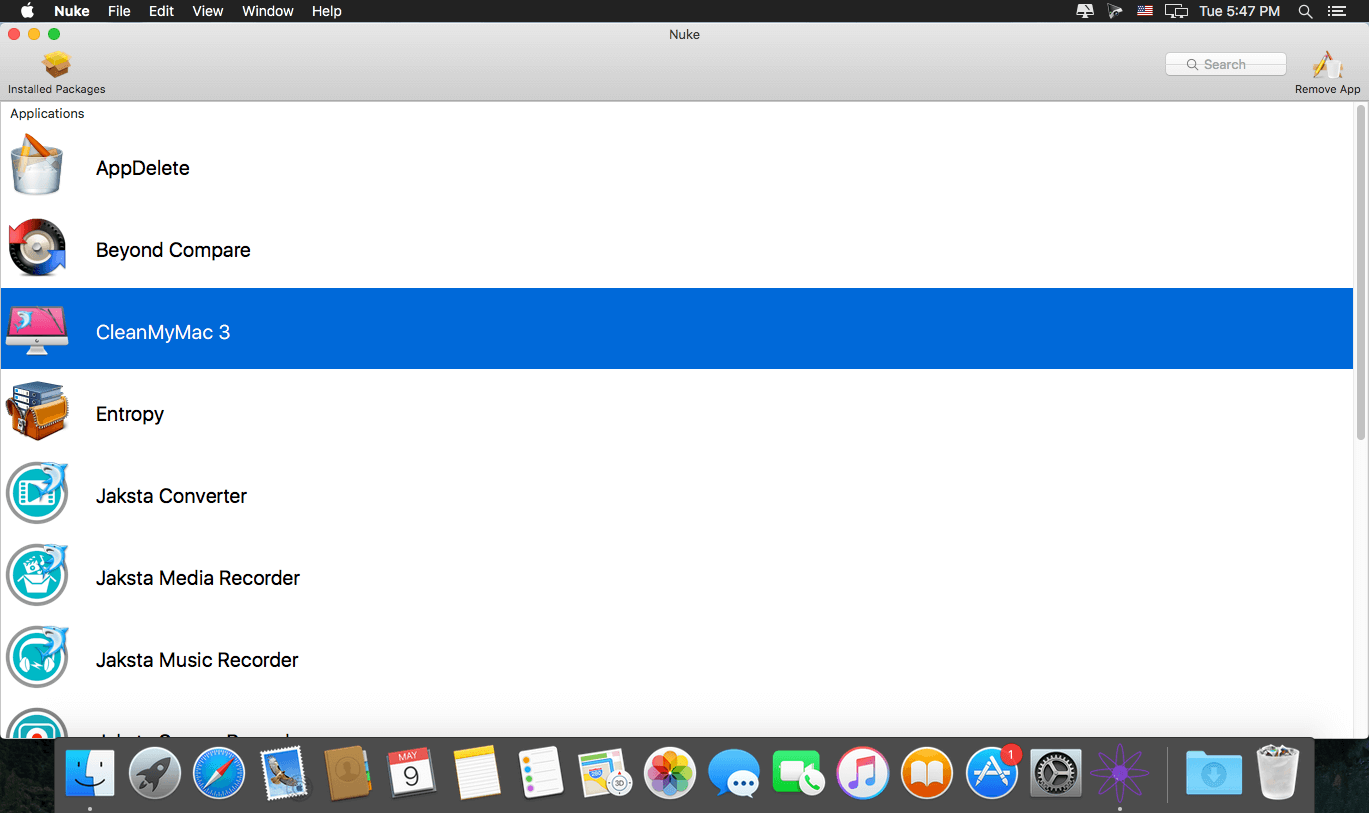This screenshot has height=813, width=1369.
Task: Open Messages from the Dock
Action: tap(733, 773)
